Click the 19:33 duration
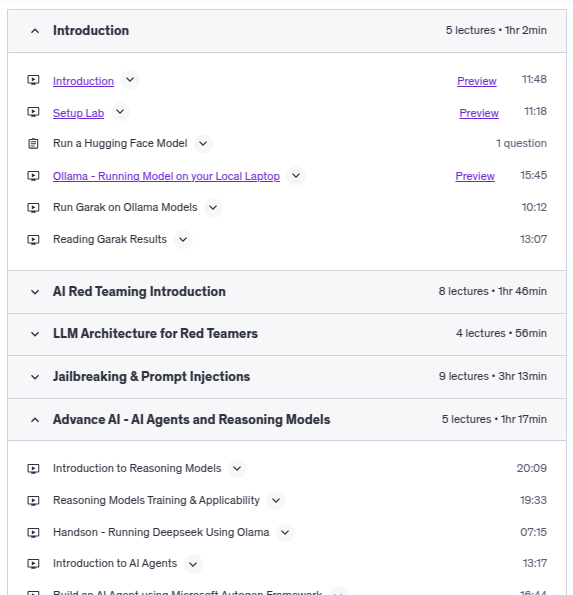Image resolution: width=573 pixels, height=595 pixels. coord(534,500)
